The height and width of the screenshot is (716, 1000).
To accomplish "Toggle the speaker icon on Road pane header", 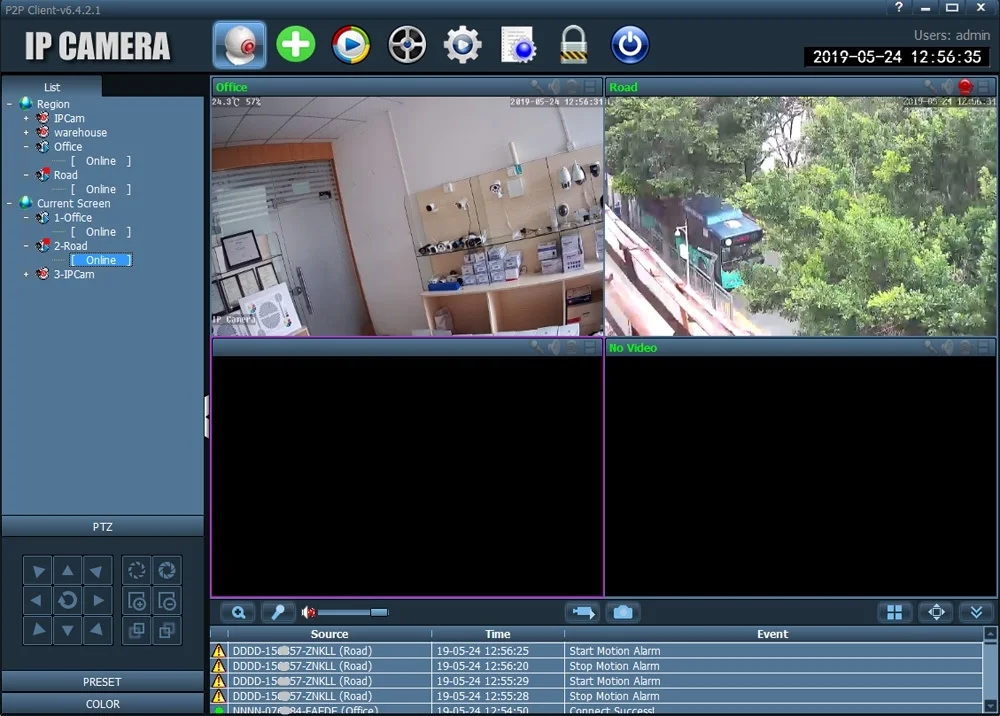I will (x=948, y=87).
